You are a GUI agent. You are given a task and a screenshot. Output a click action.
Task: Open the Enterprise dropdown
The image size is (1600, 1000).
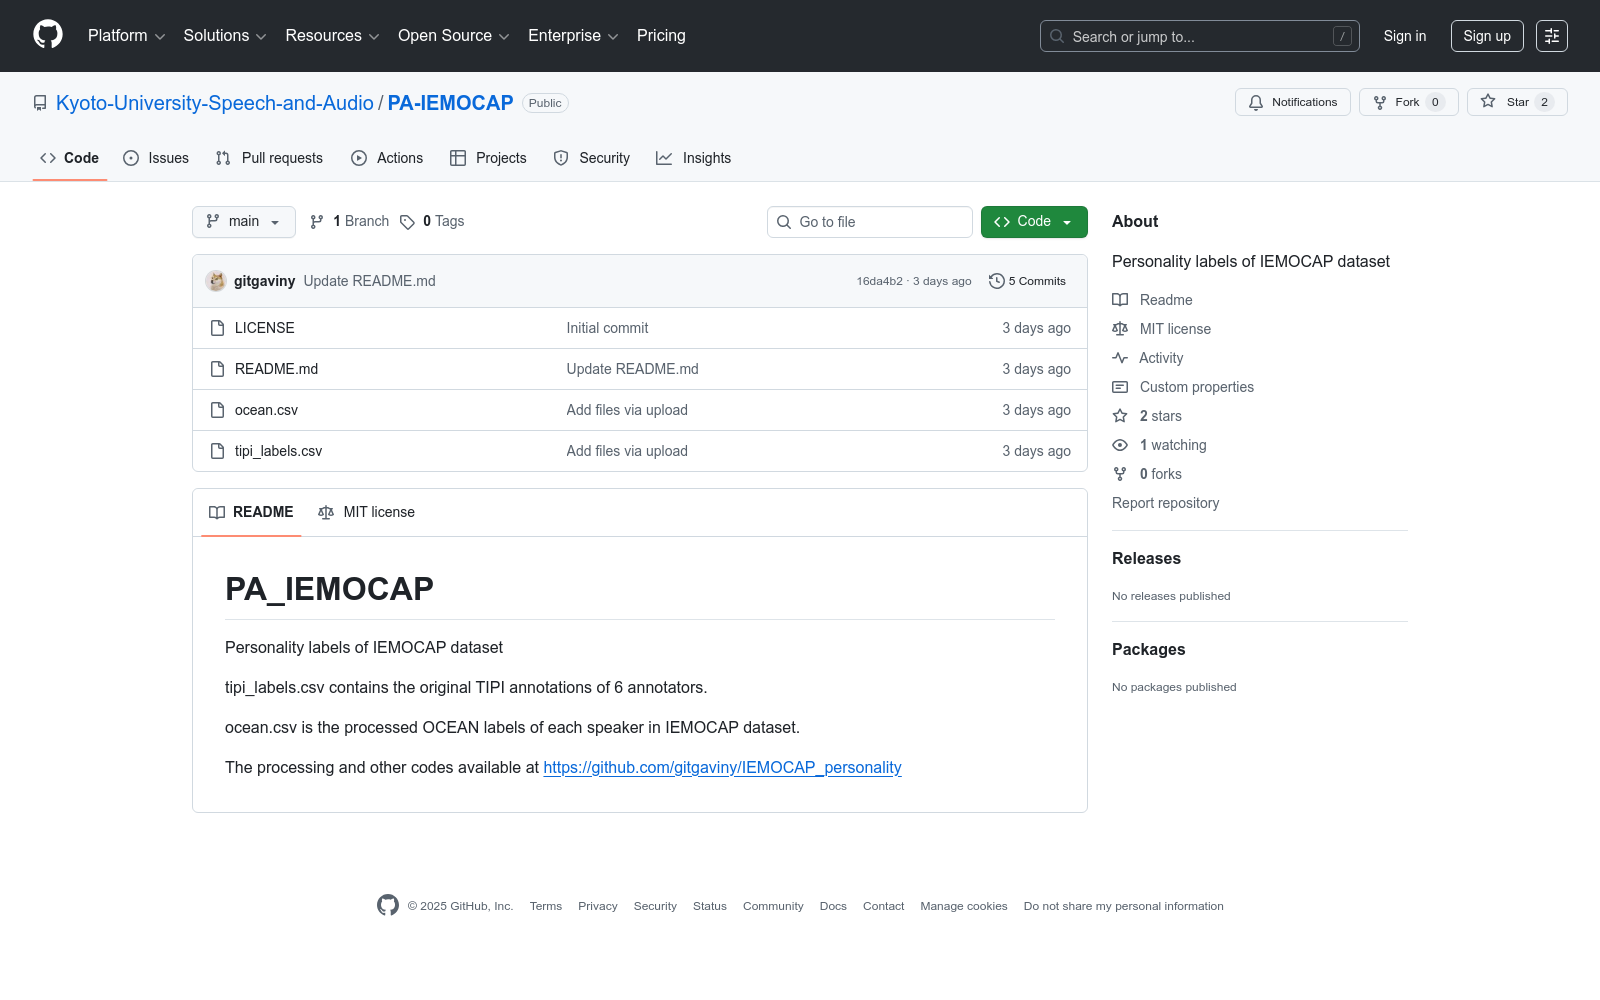click(573, 36)
